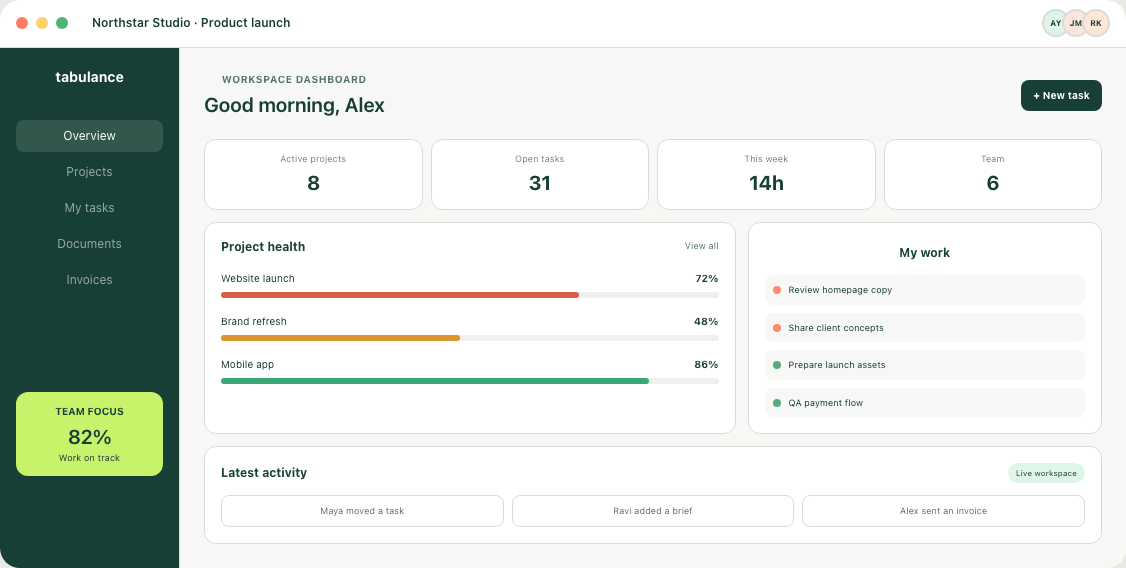Click the QA payment flow status dot
1126x568 pixels.
tap(776, 403)
